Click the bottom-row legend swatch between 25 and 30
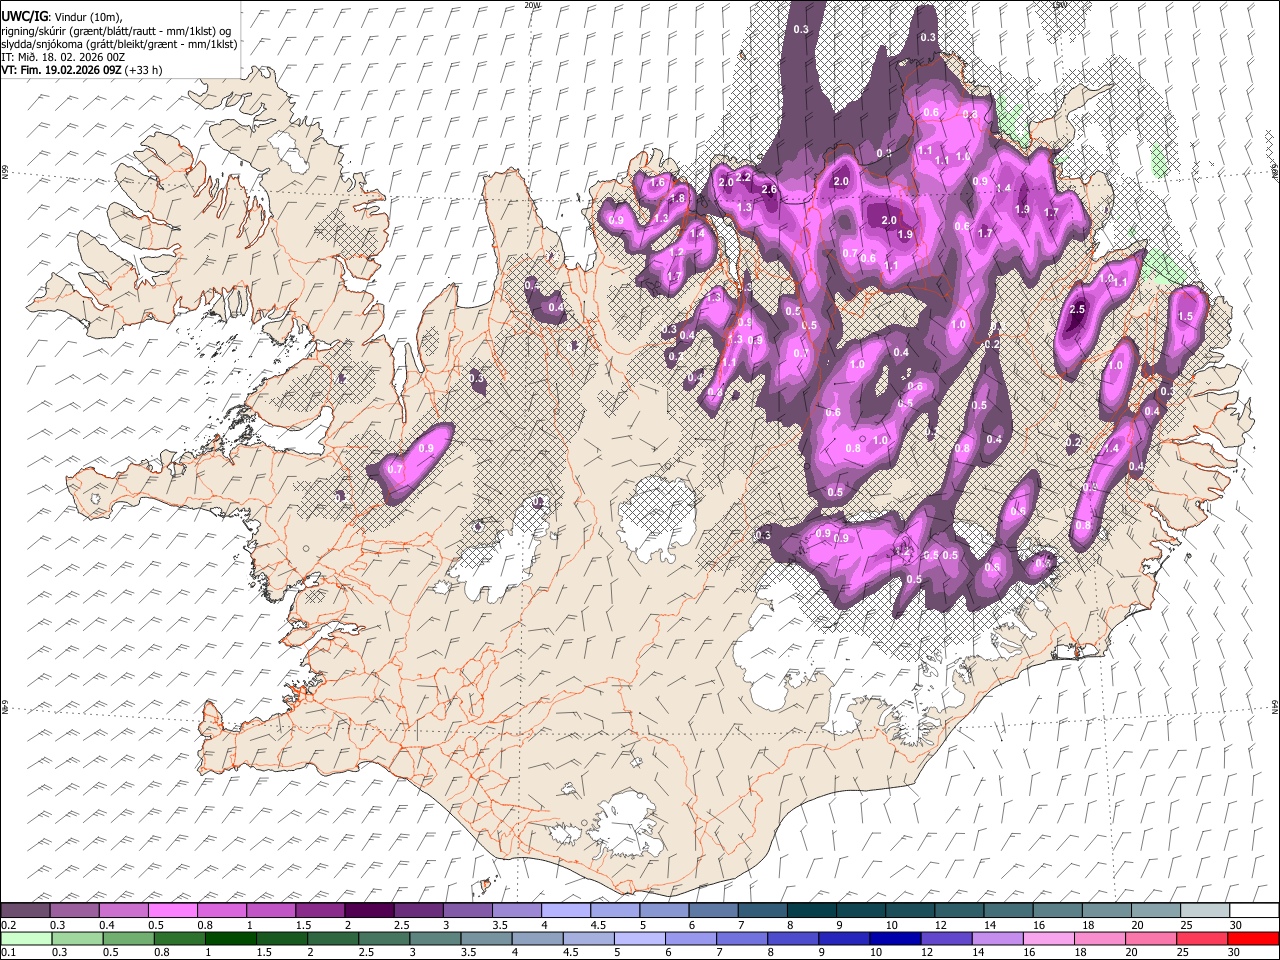This screenshot has width=1280, height=960. (x=1201, y=938)
